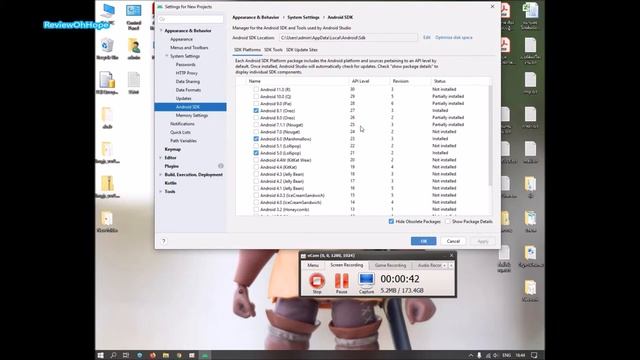Open HTTP Proxy settings page

click(x=187, y=73)
